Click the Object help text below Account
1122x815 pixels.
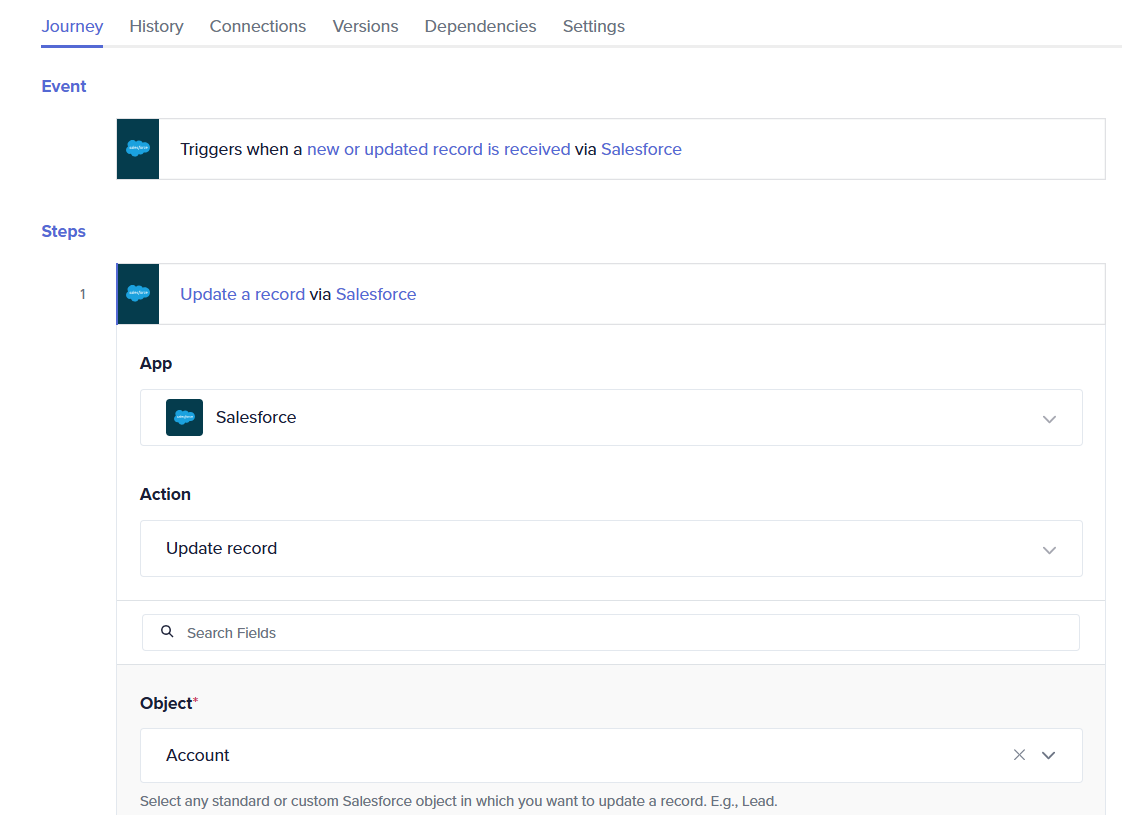(459, 801)
